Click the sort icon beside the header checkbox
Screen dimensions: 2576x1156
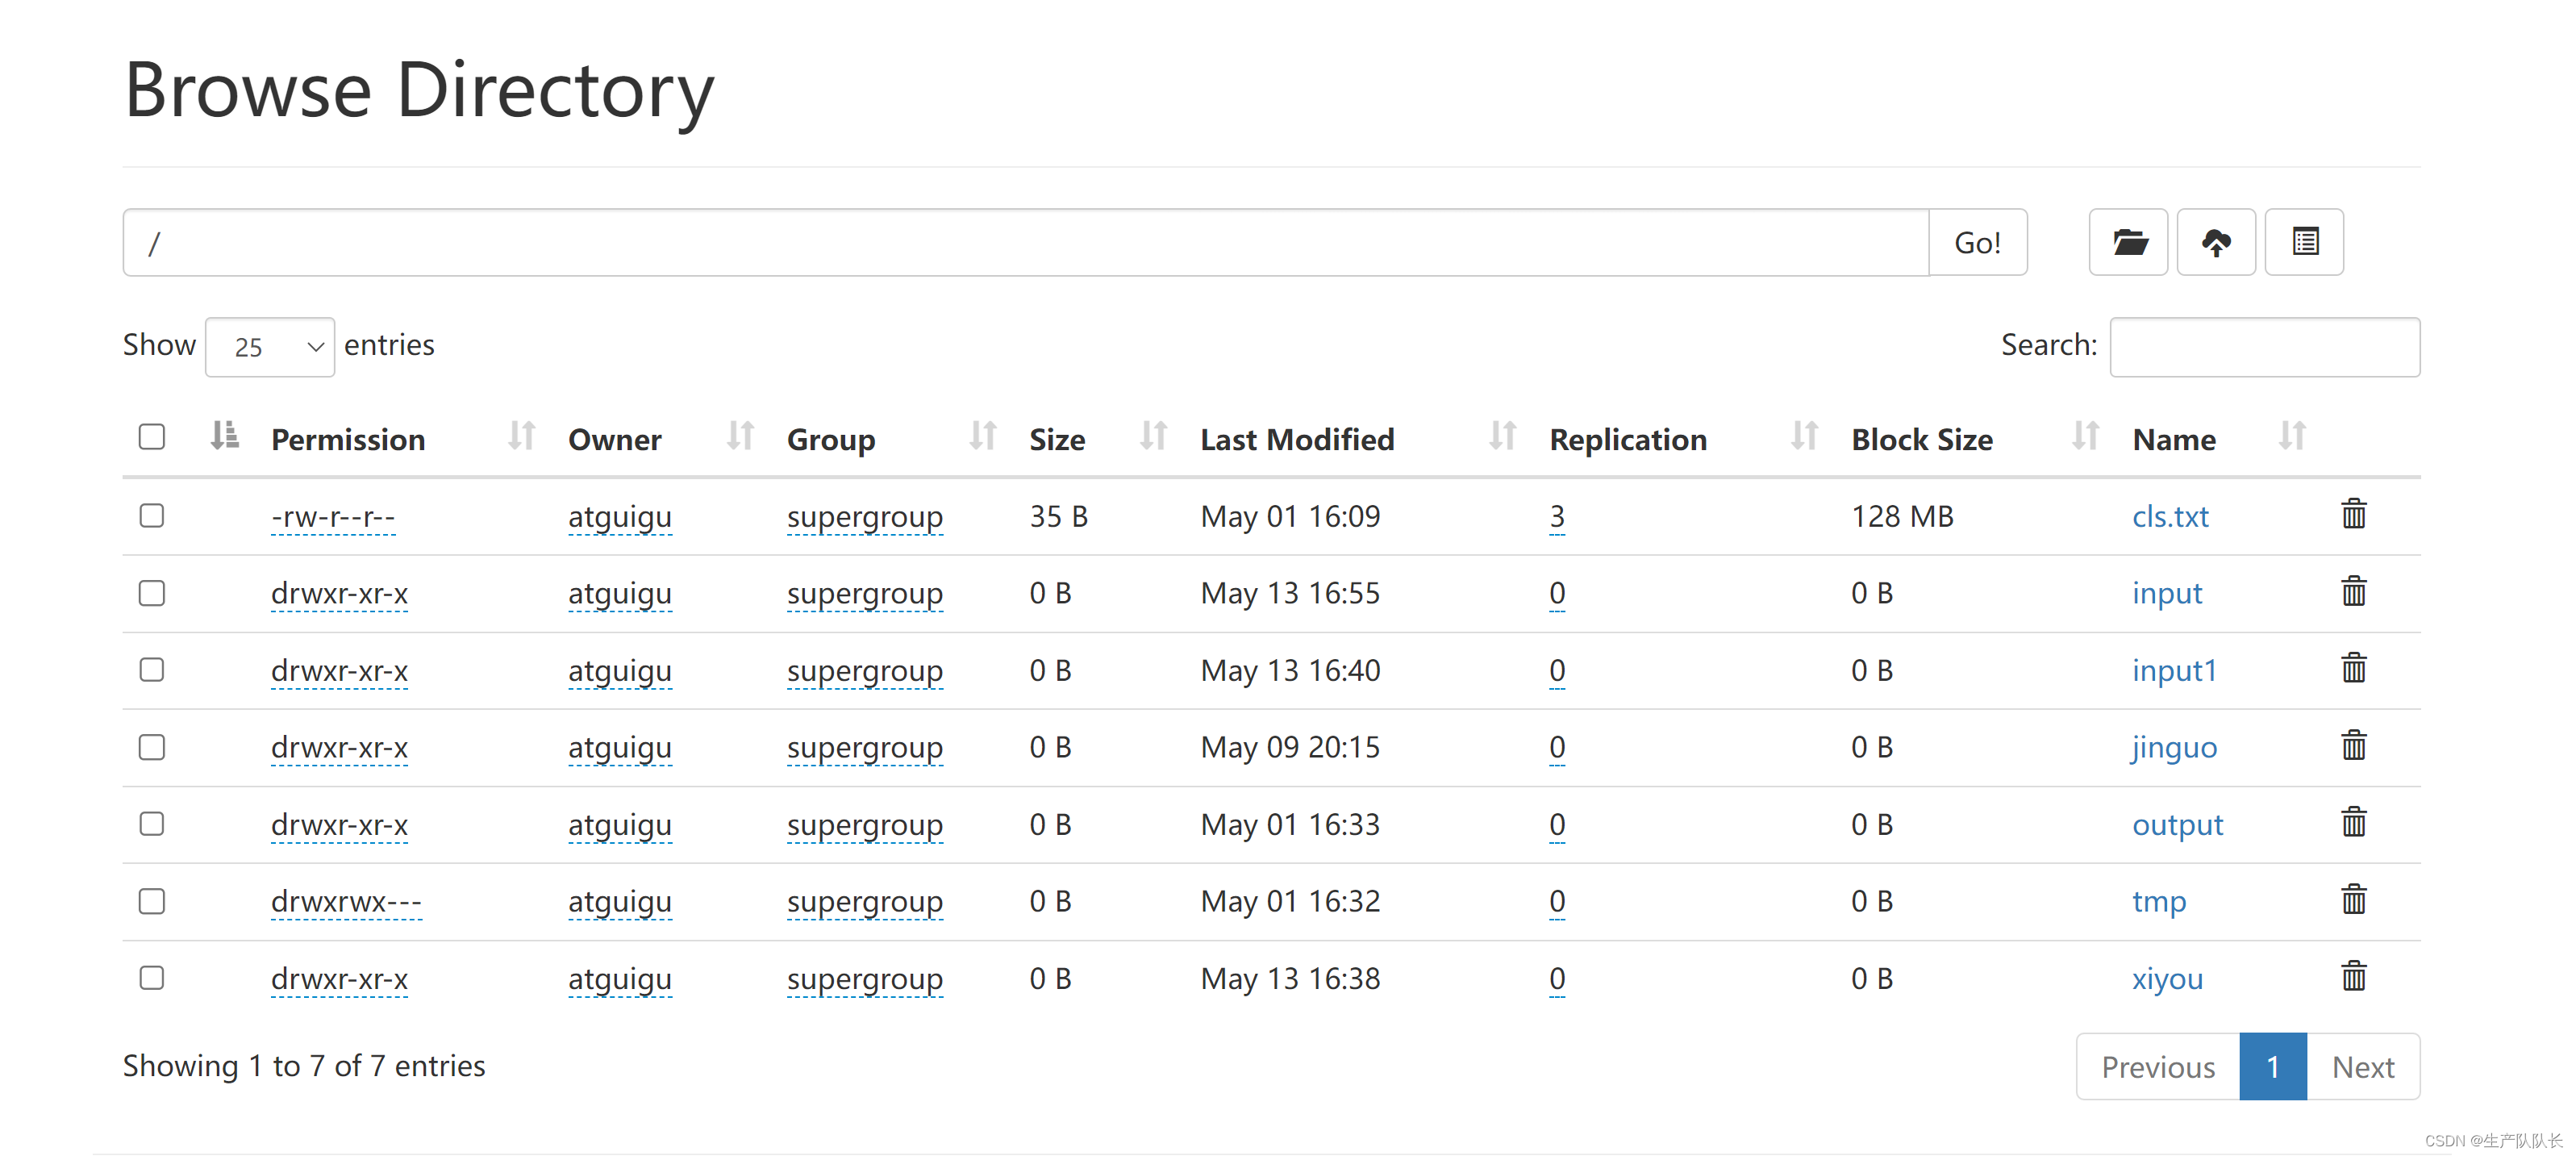coord(225,436)
